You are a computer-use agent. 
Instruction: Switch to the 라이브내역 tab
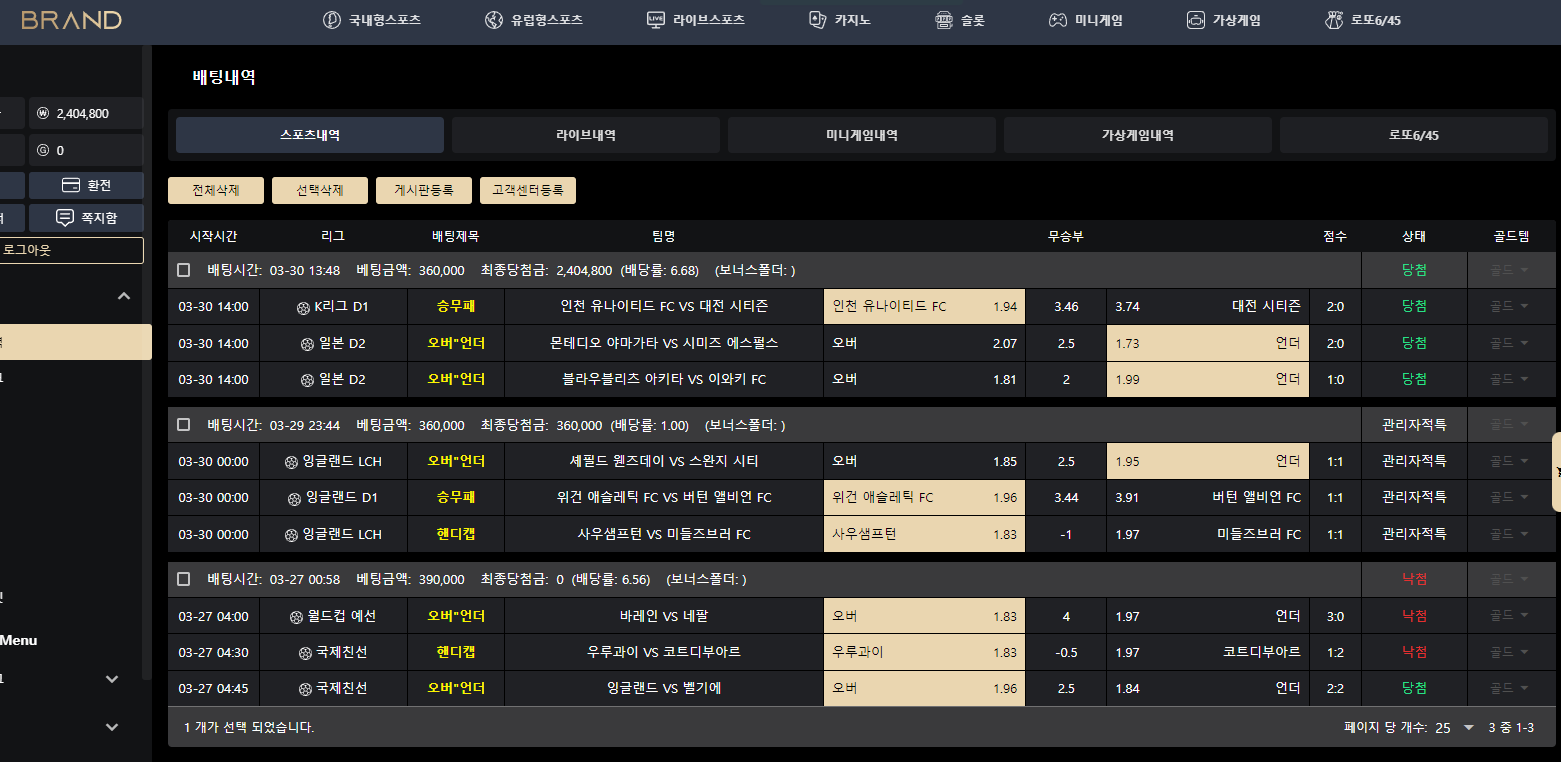point(585,135)
